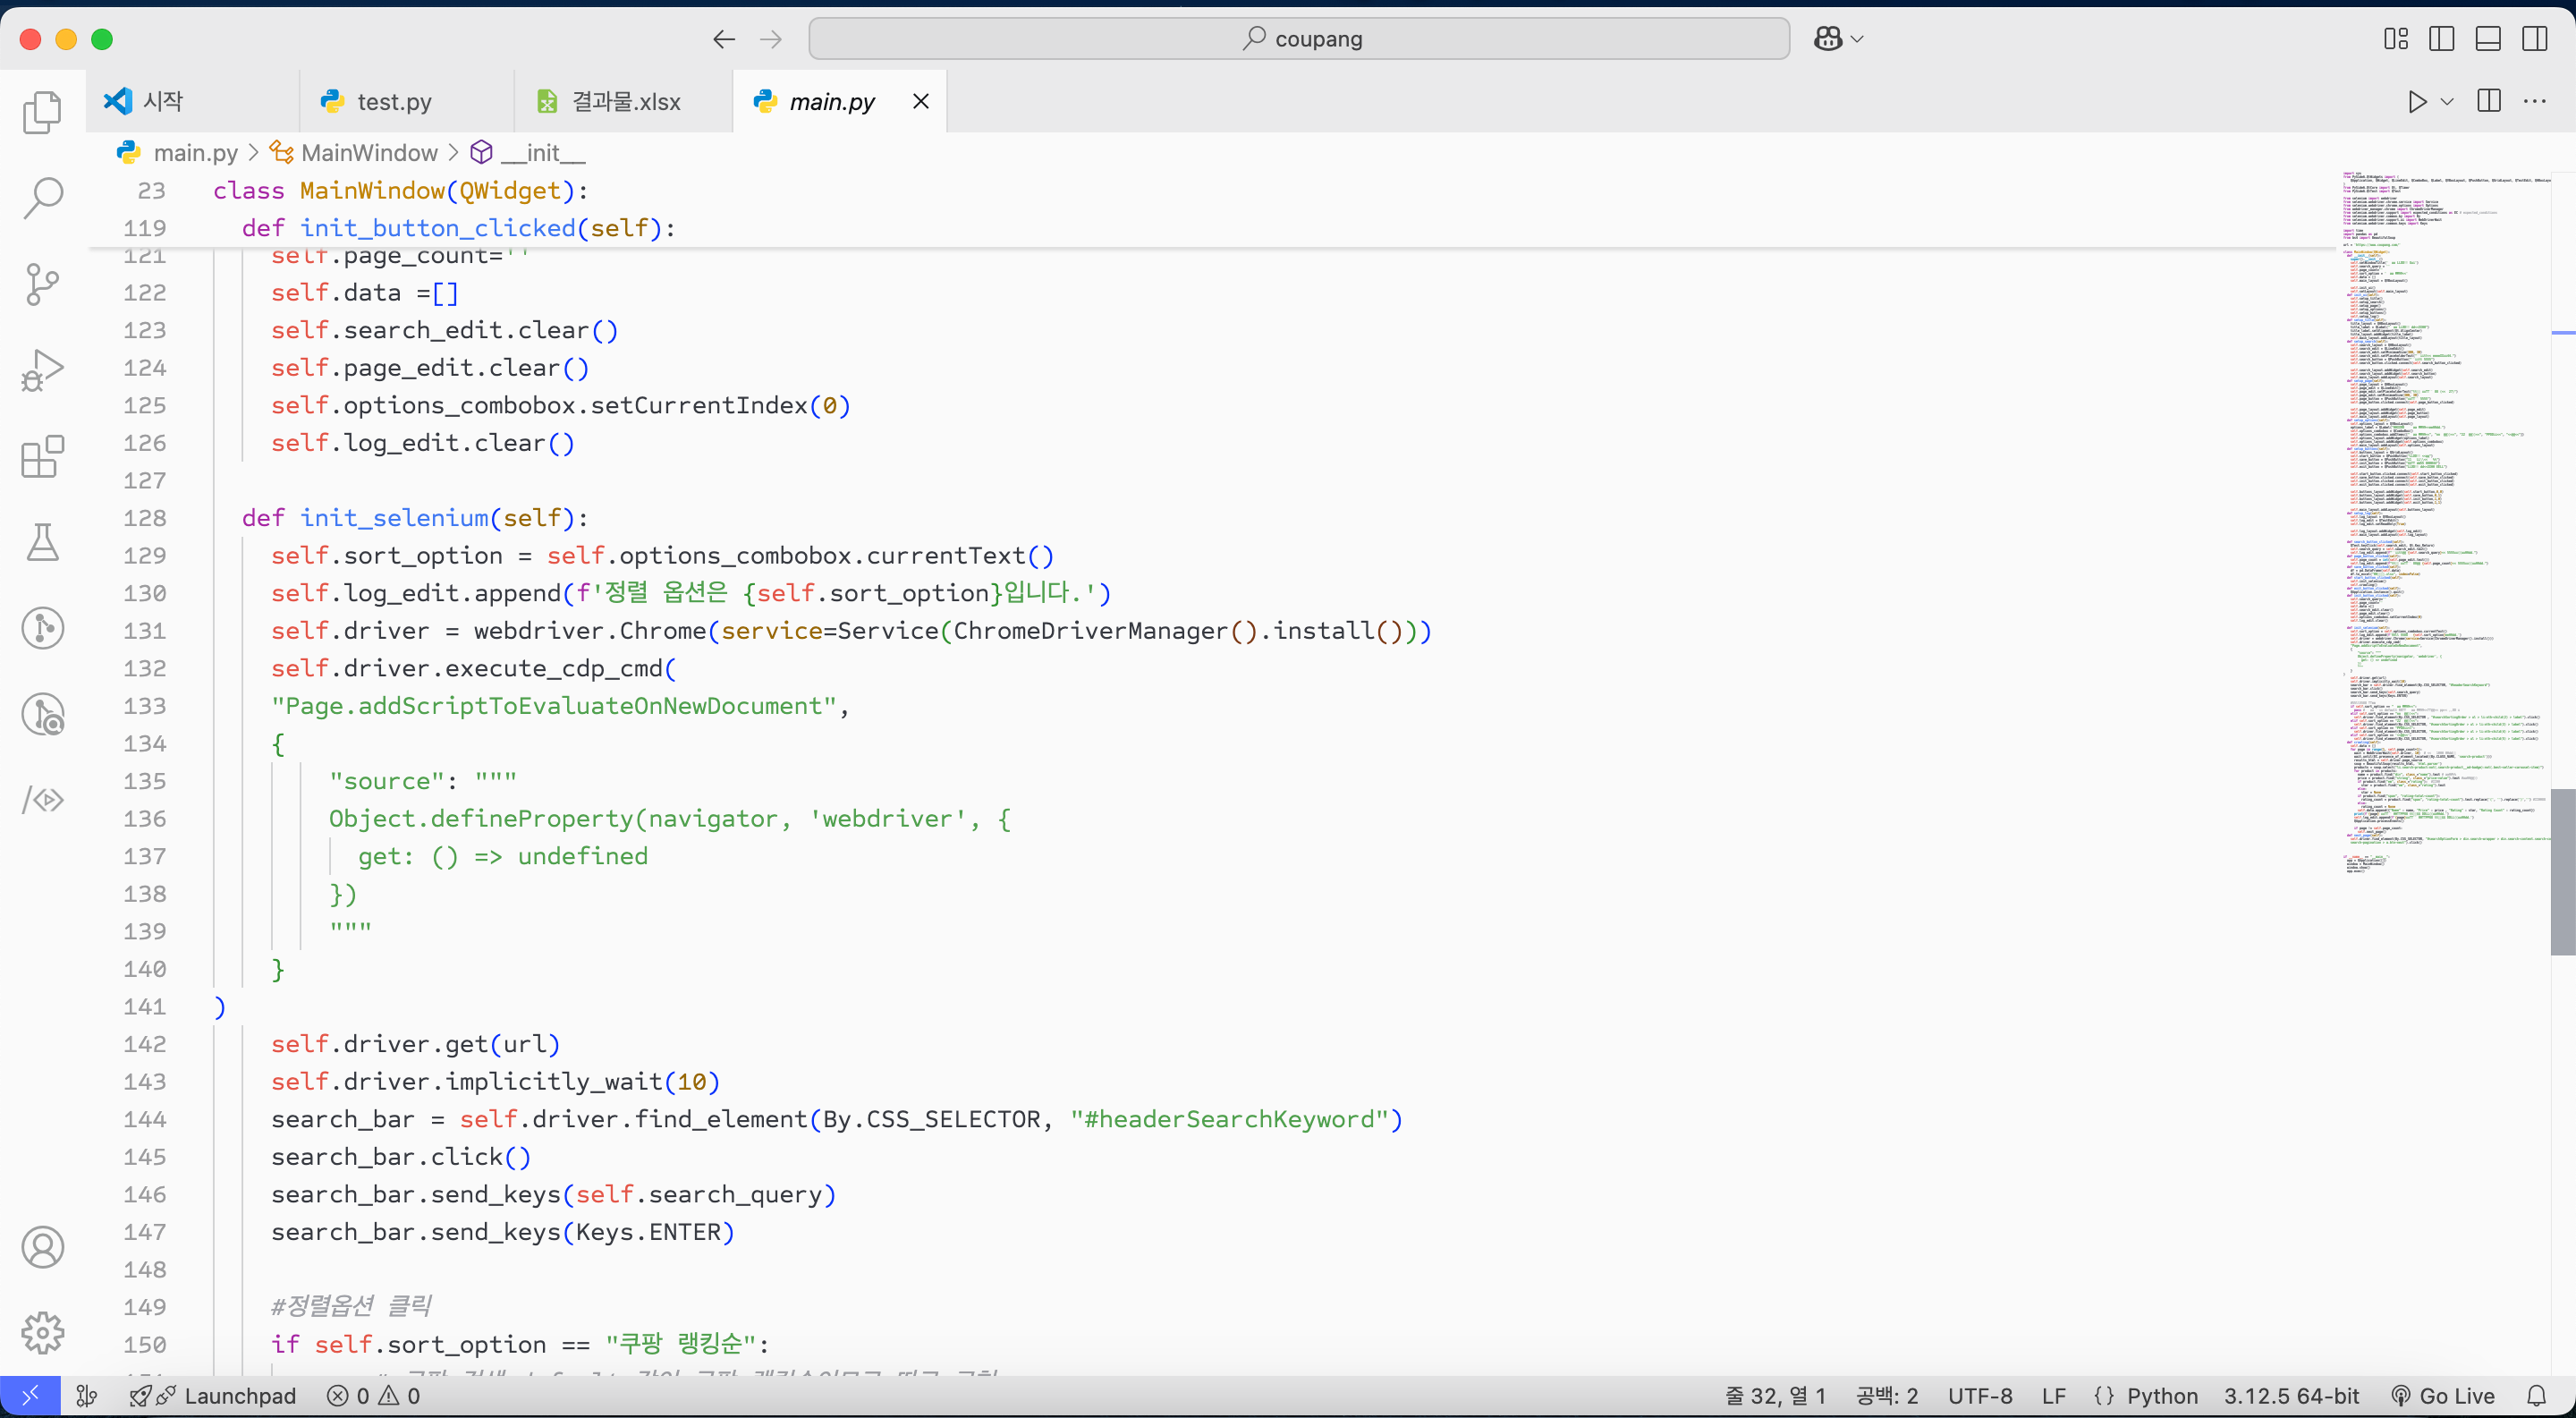Viewport: 2576px width, 1418px height.
Task: Toggle the secondary side bar layout button
Action: (x=2534, y=39)
